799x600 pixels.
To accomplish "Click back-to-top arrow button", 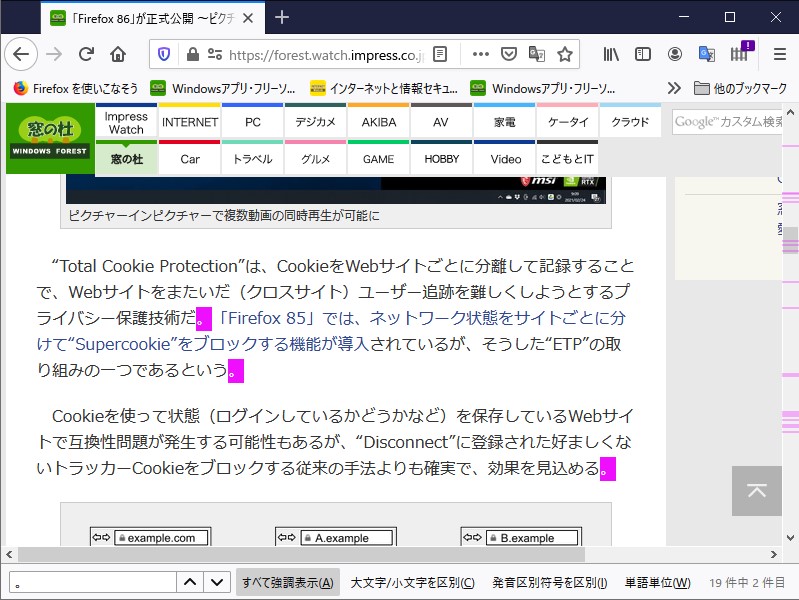I will [x=757, y=491].
